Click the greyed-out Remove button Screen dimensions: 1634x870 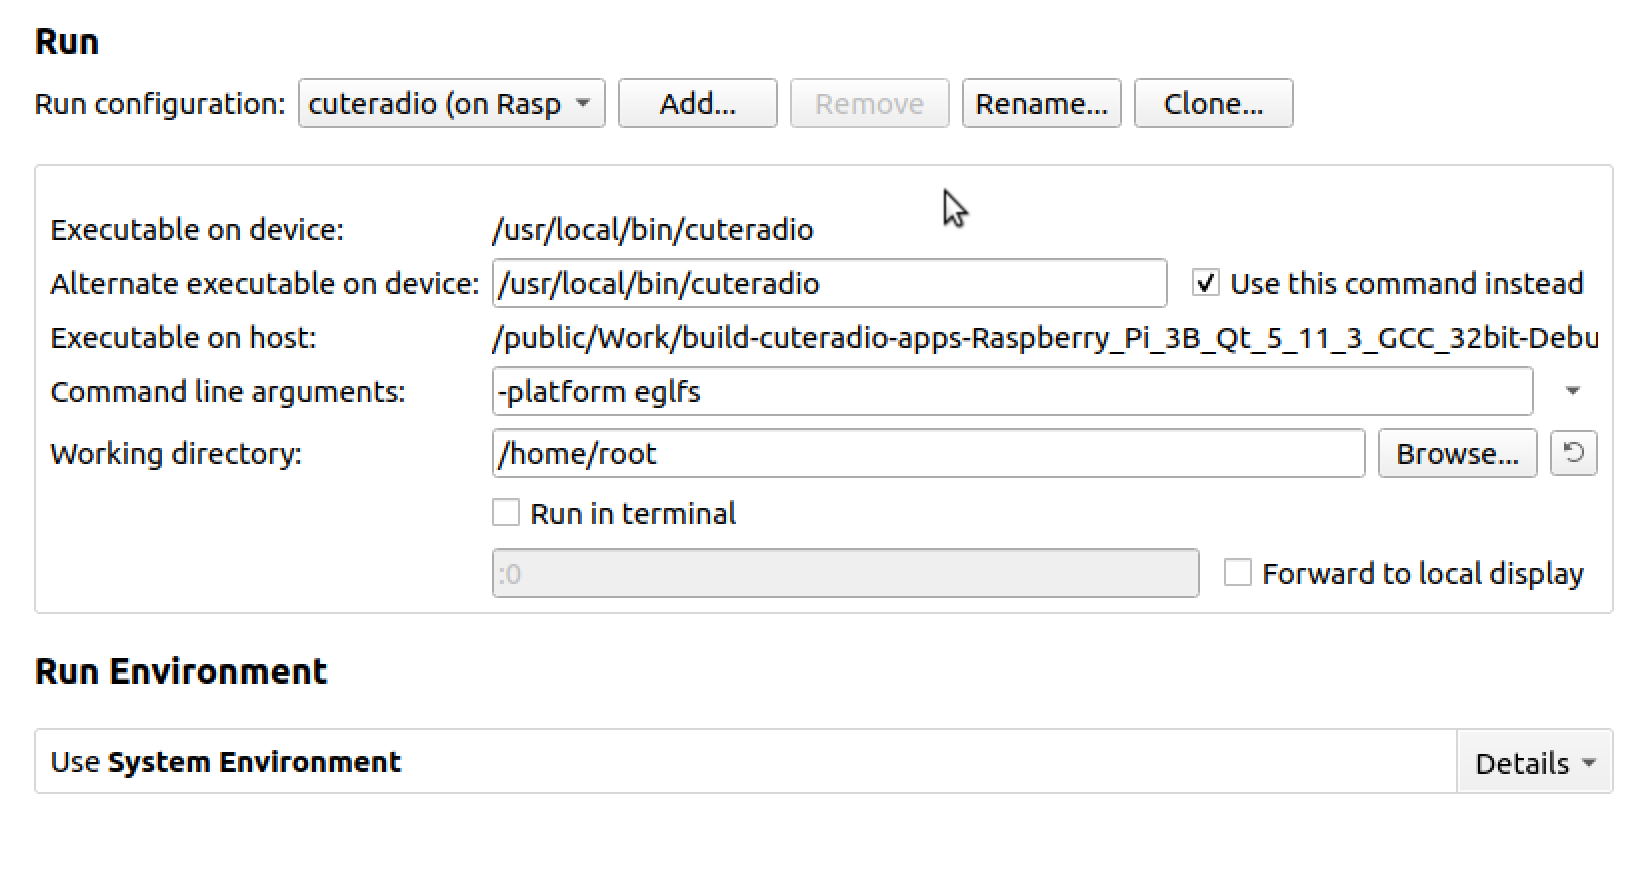tap(869, 104)
